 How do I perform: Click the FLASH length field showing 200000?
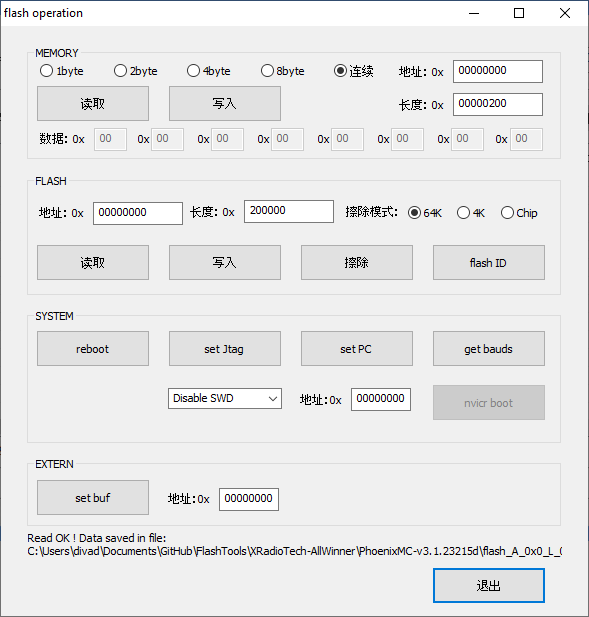(289, 211)
